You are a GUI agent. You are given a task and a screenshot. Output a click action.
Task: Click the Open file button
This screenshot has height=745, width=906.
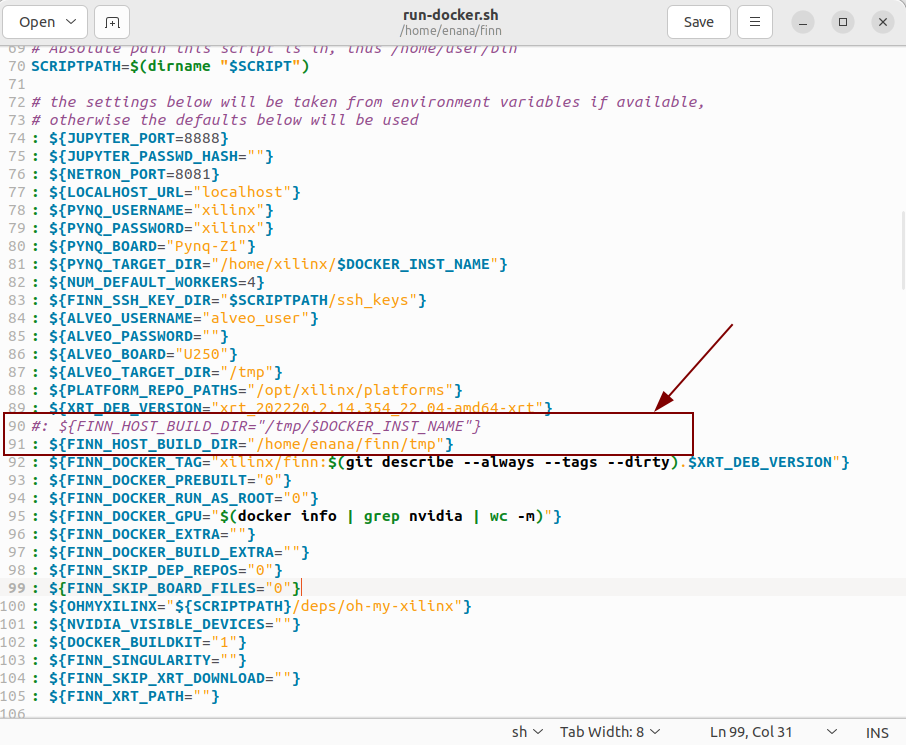pyautogui.click(x=37, y=22)
